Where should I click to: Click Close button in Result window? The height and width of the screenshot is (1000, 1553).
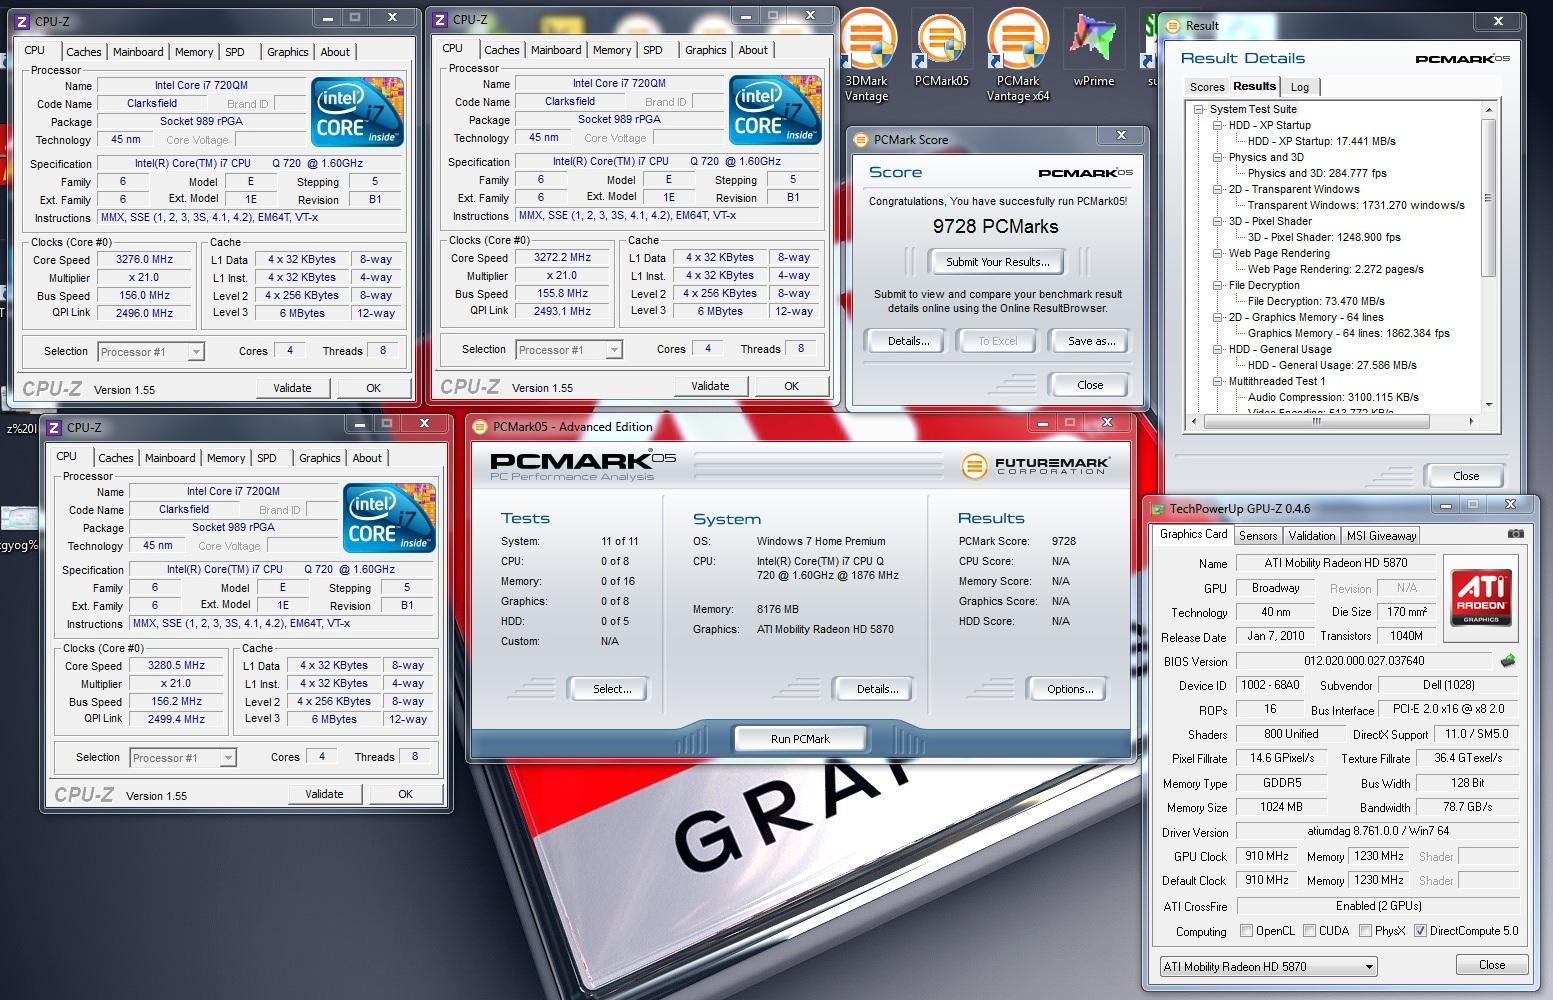(1465, 476)
